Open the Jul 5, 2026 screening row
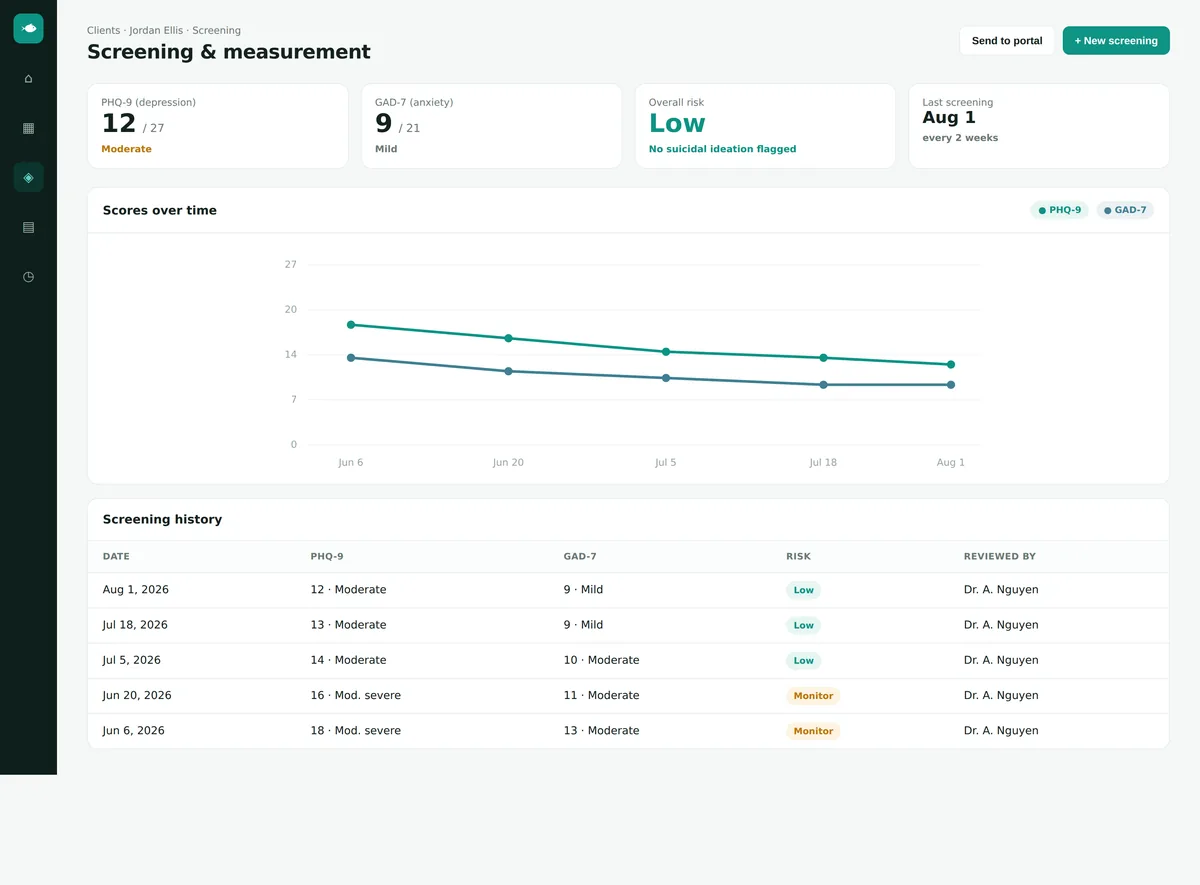Screen dimensions: 1200x885 pos(628,660)
